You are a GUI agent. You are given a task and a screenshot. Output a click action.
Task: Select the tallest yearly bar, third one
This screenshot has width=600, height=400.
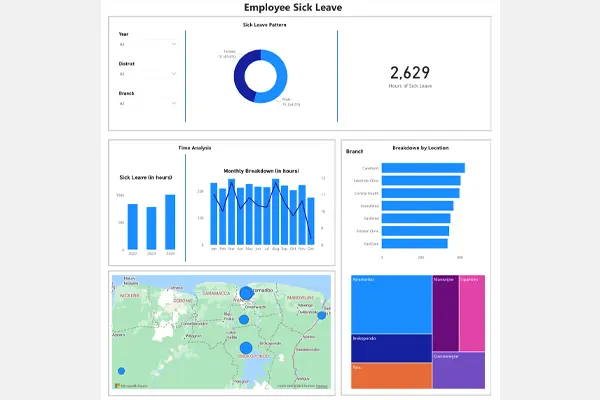pos(170,222)
